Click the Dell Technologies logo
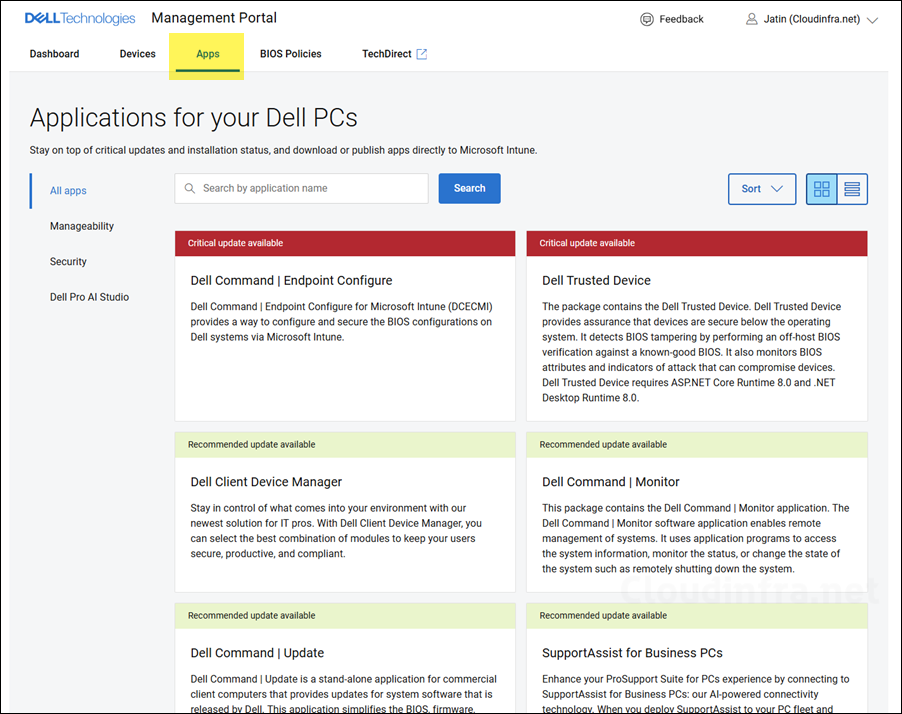This screenshot has width=902, height=714. 80,18
